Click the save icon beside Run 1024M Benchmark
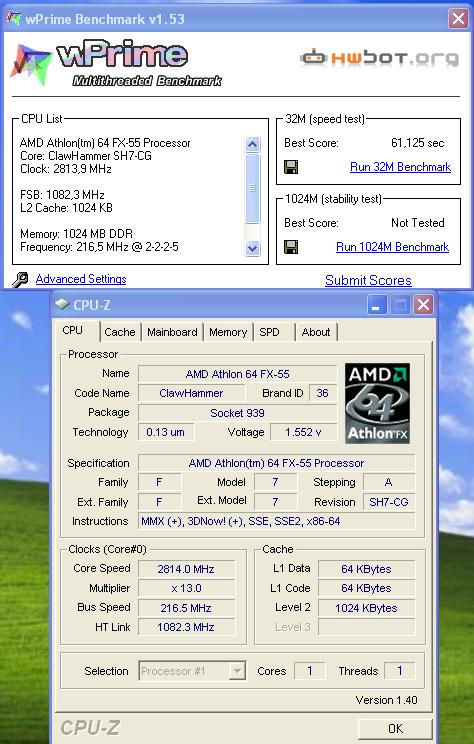474x744 pixels. point(291,247)
